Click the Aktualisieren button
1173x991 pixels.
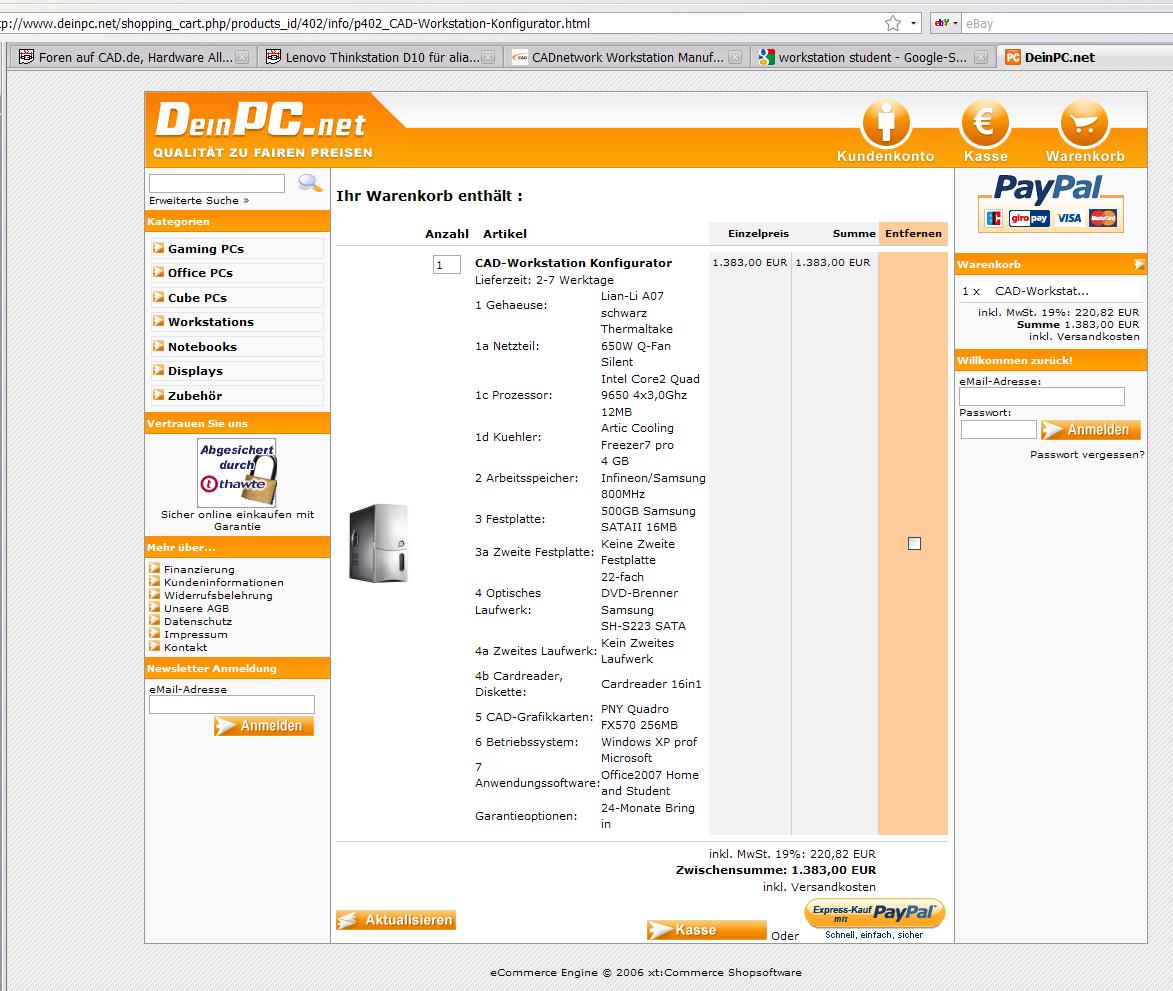(396, 920)
